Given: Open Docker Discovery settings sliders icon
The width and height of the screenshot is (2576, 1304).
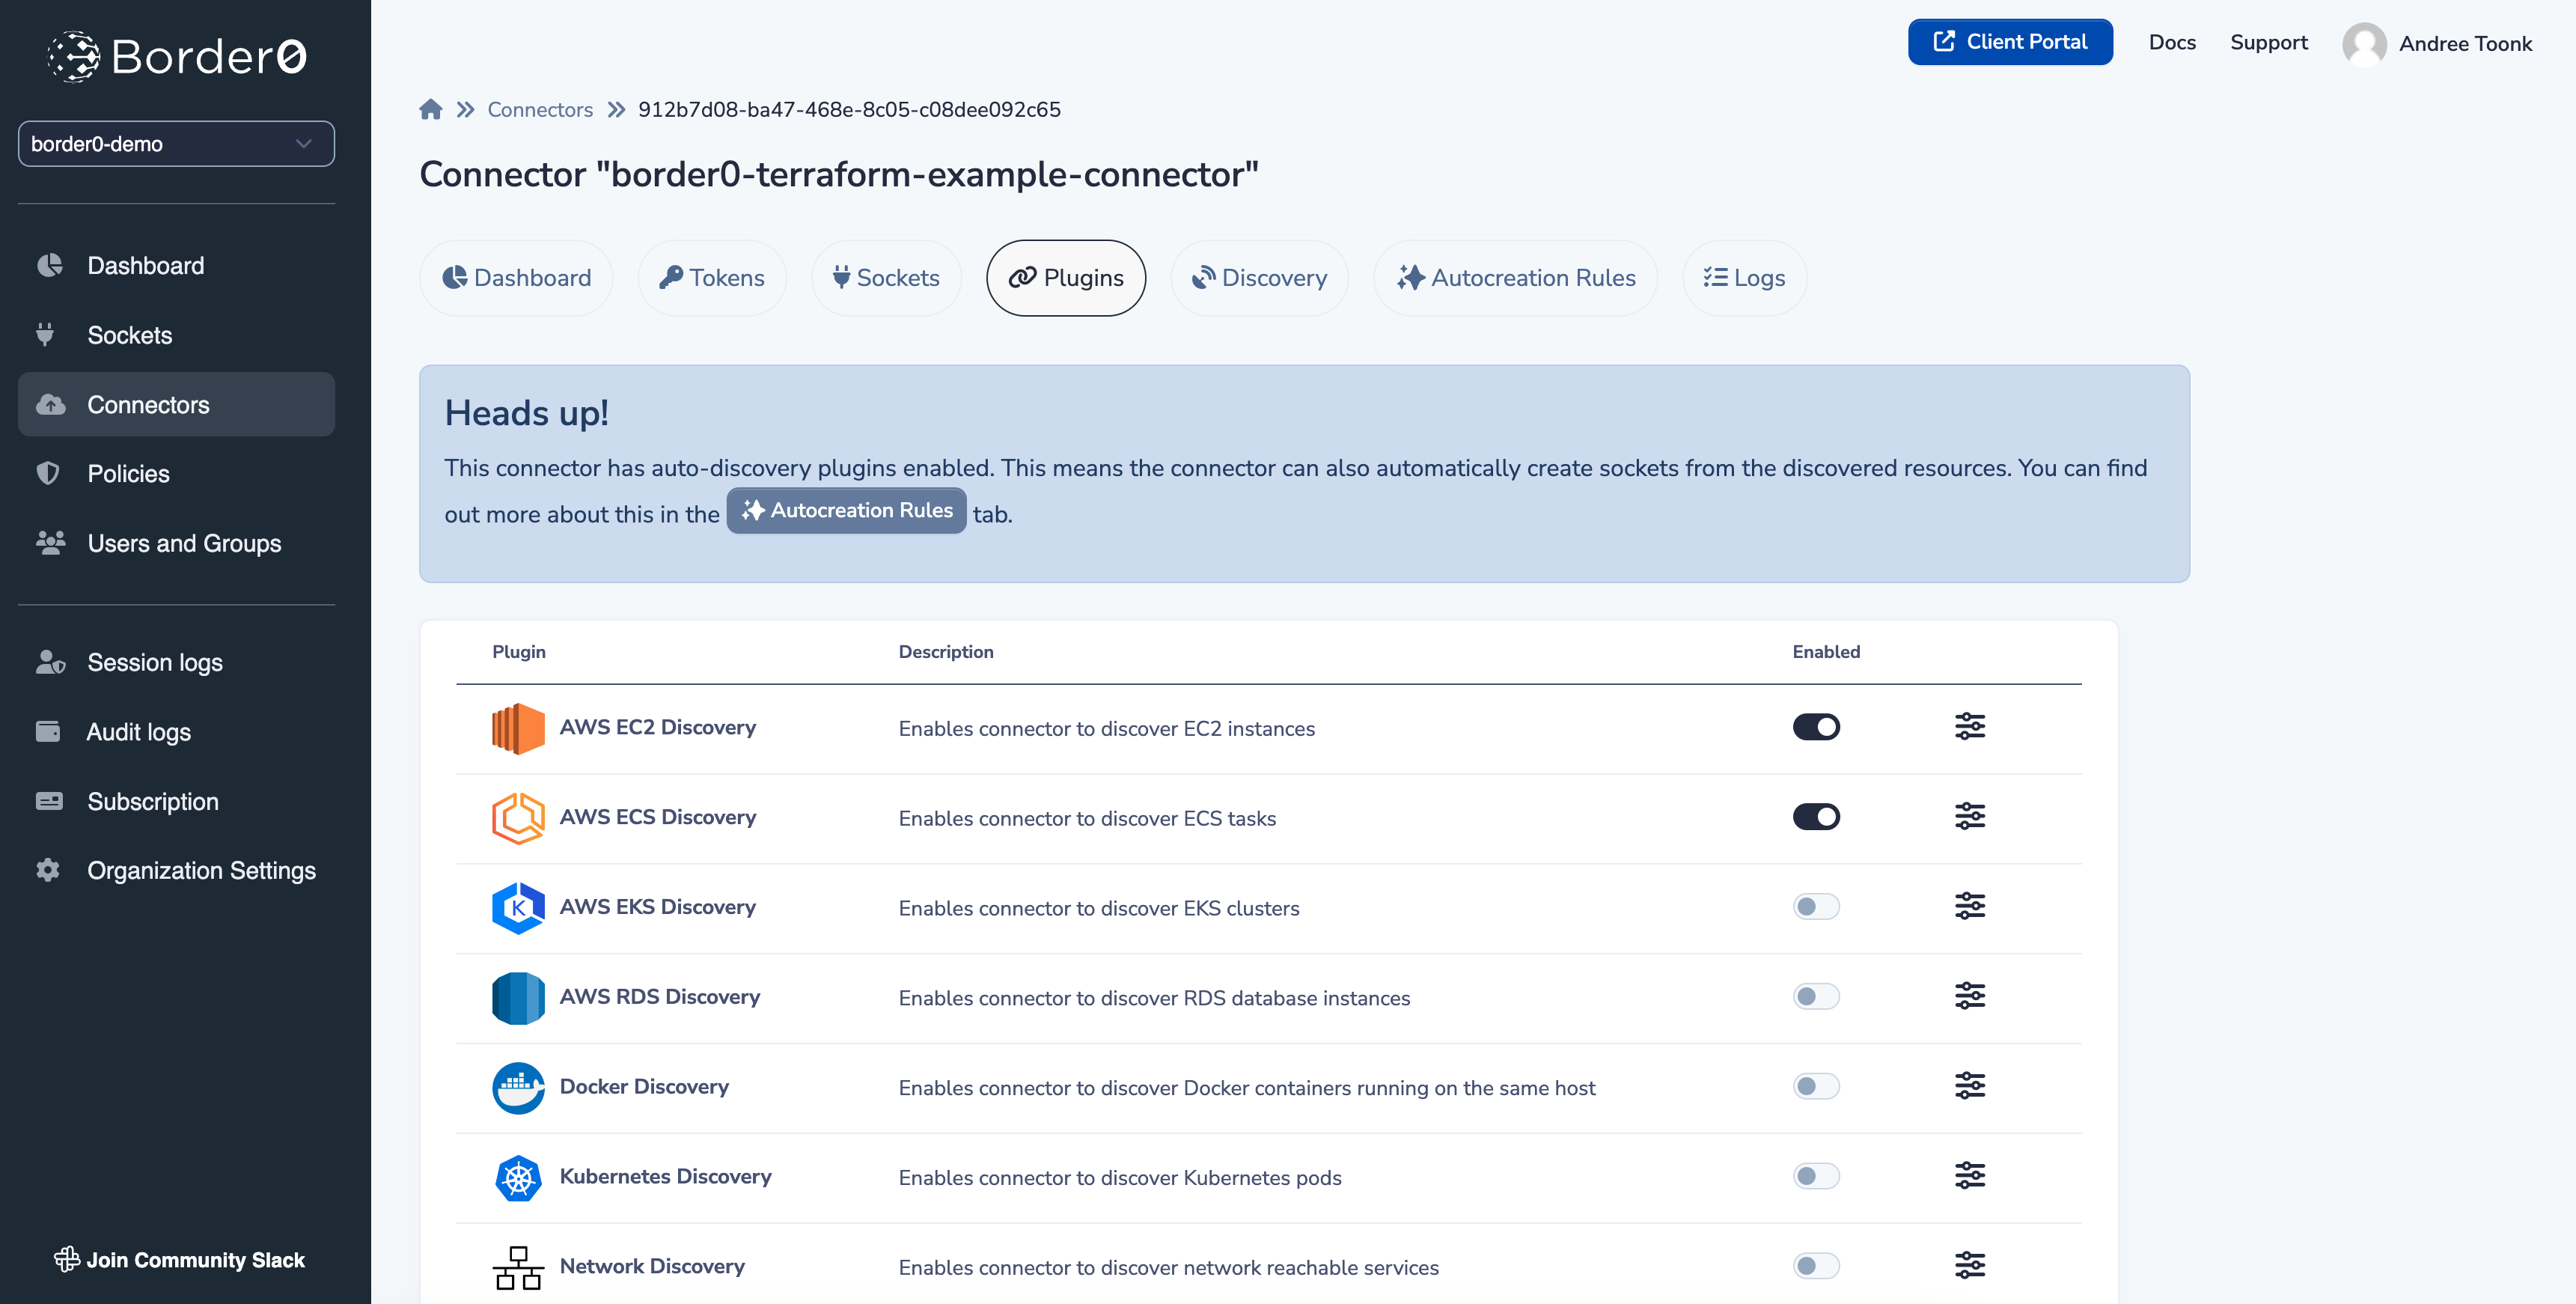Looking at the screenshot, I should [1969, 1086].
